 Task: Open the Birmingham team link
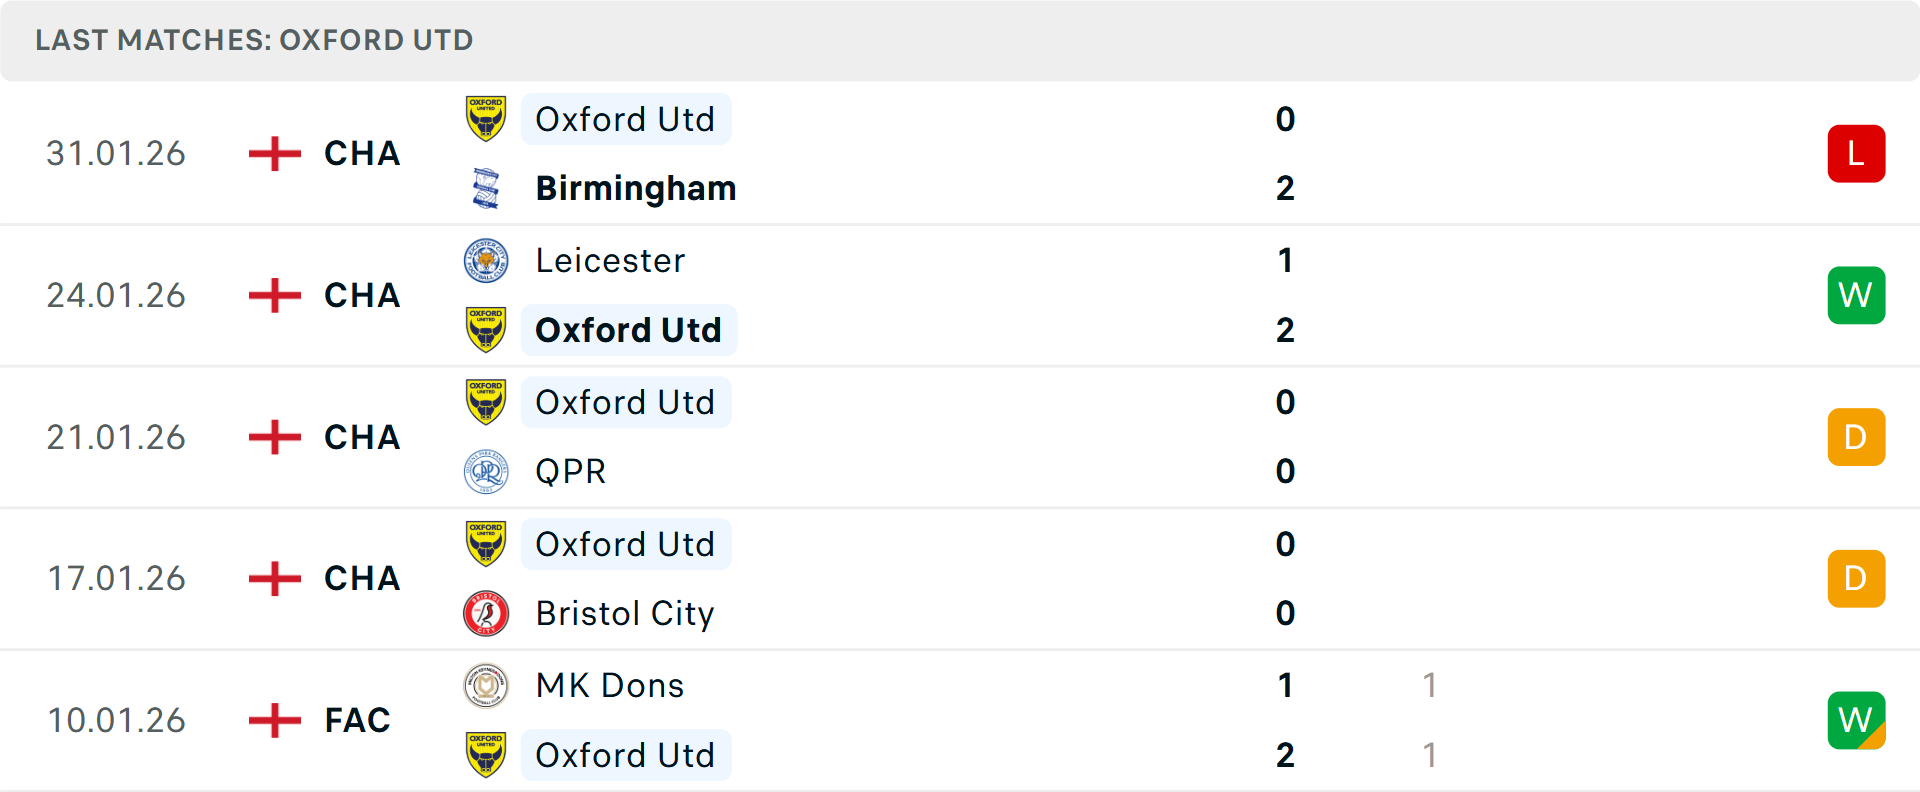[636, 188]
